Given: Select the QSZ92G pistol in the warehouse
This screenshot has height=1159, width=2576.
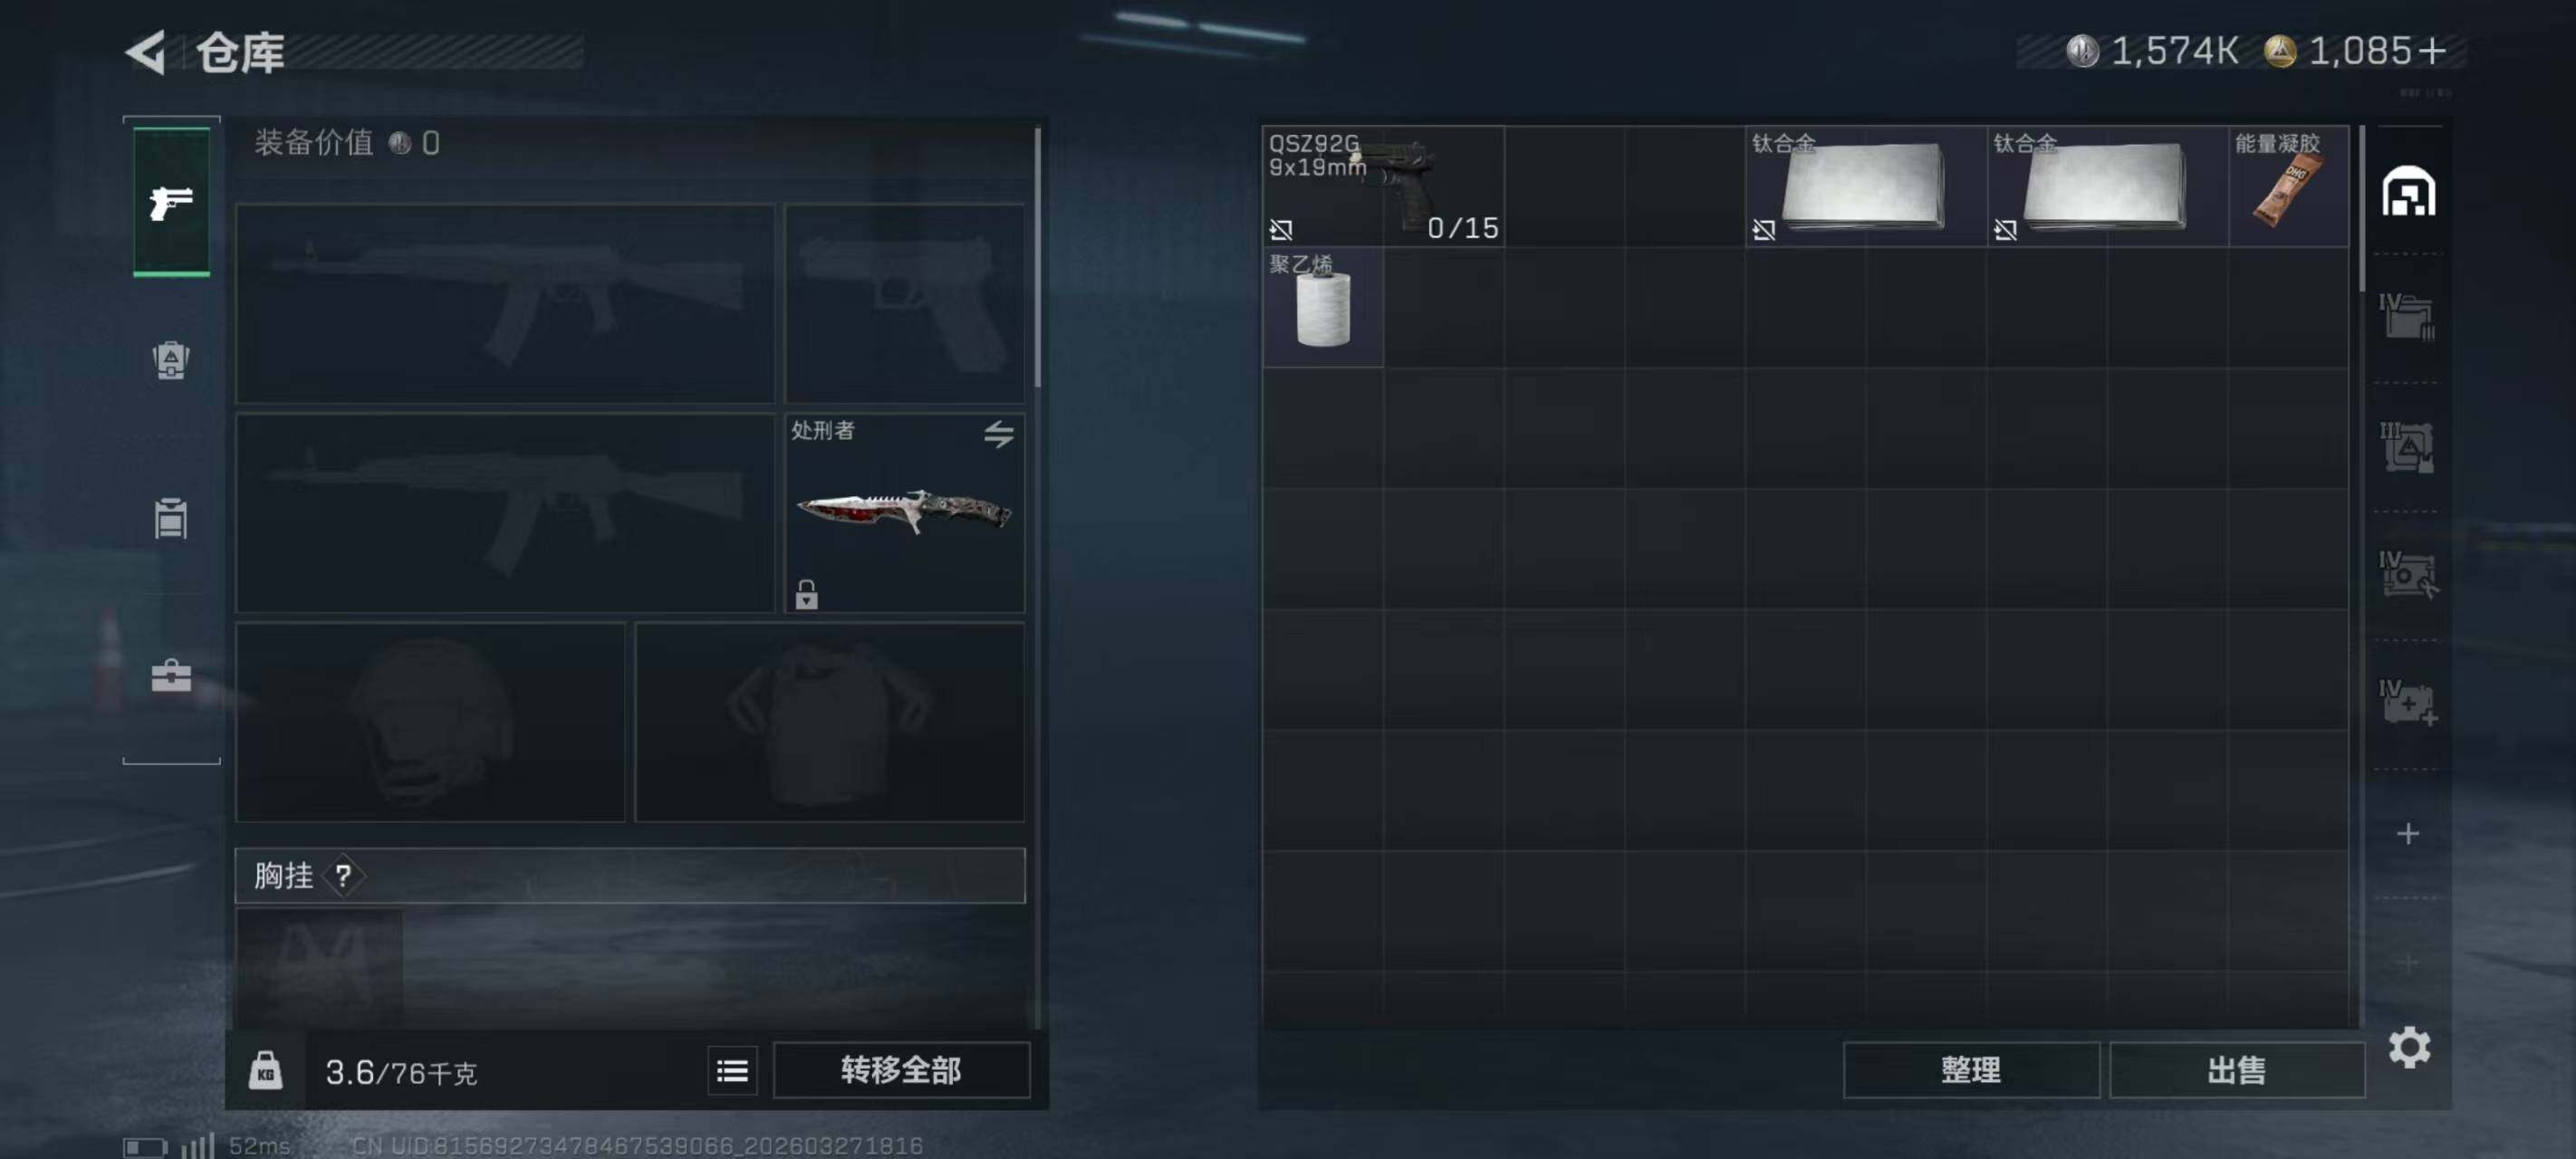Looking at the screenshot, I should 1383,186.
